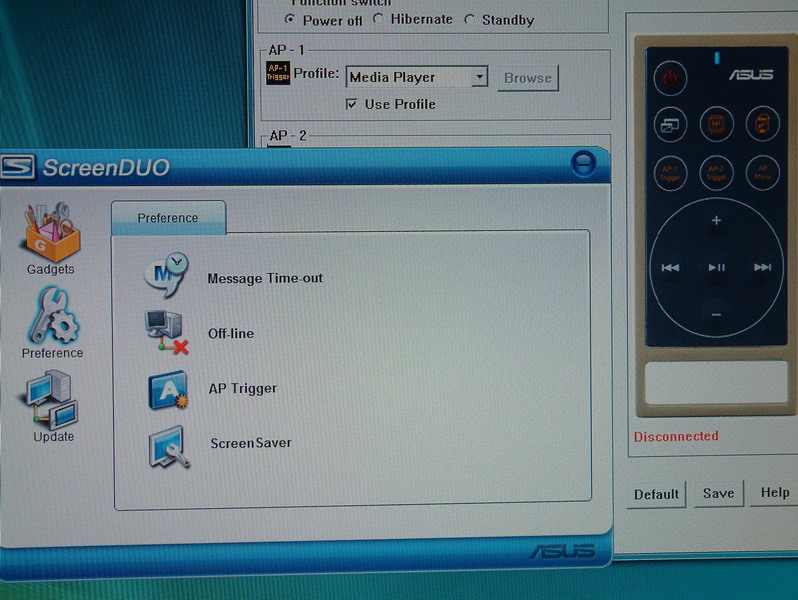Minimize the ScreenDUO window
The width and height of the screenshot is (798, 600).
point(583,164)
